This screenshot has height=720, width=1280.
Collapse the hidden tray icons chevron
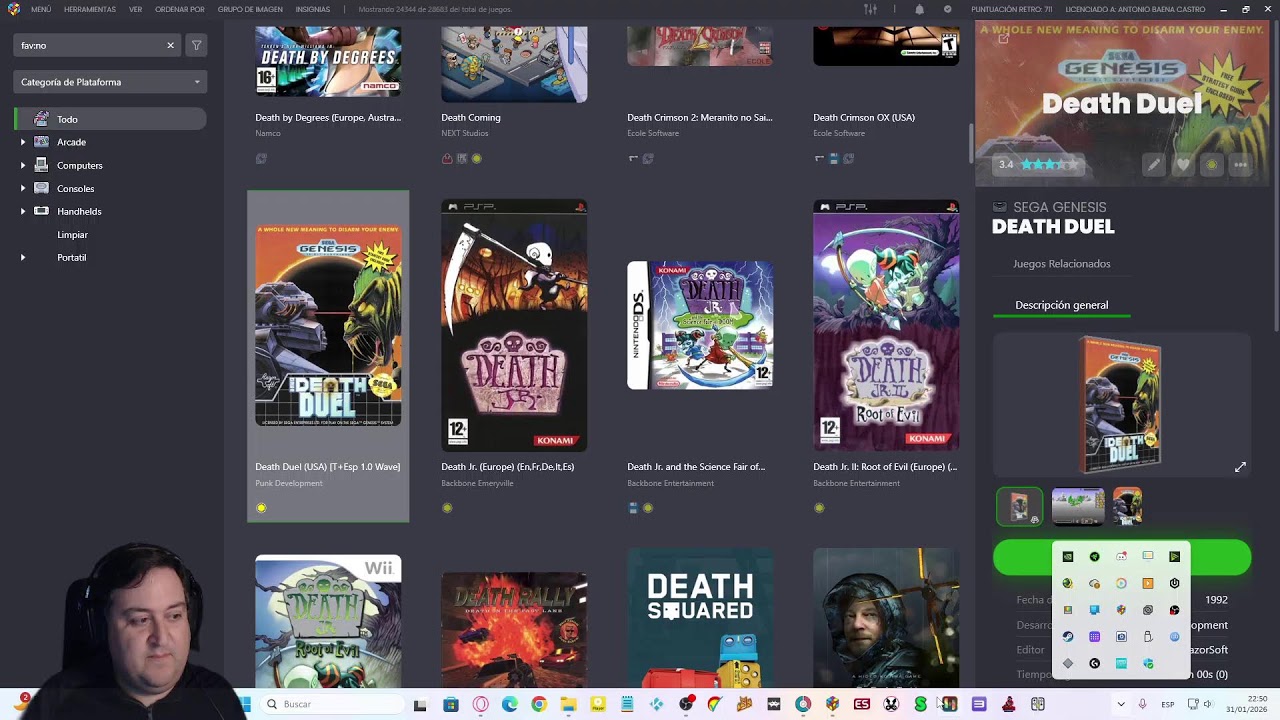tap(1121, 704)
